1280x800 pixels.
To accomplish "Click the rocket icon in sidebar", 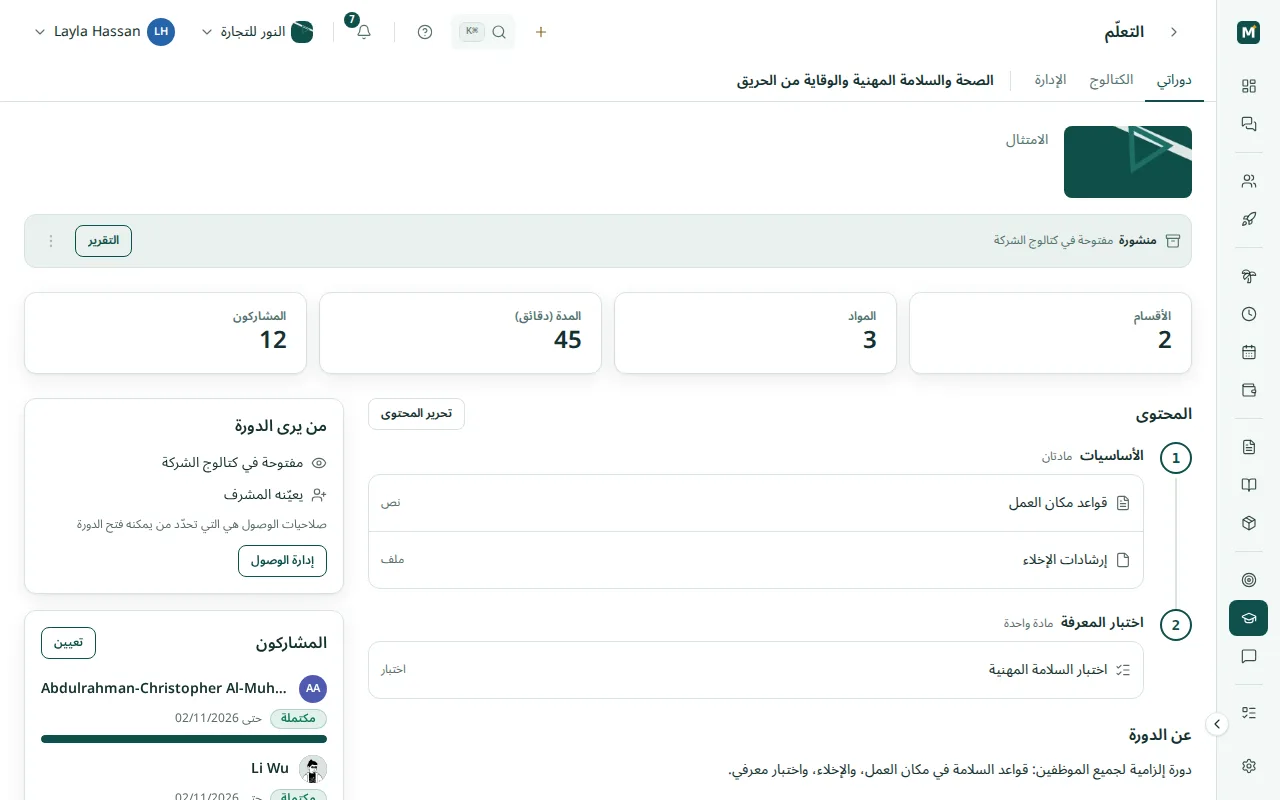I will click(1248, 219).
